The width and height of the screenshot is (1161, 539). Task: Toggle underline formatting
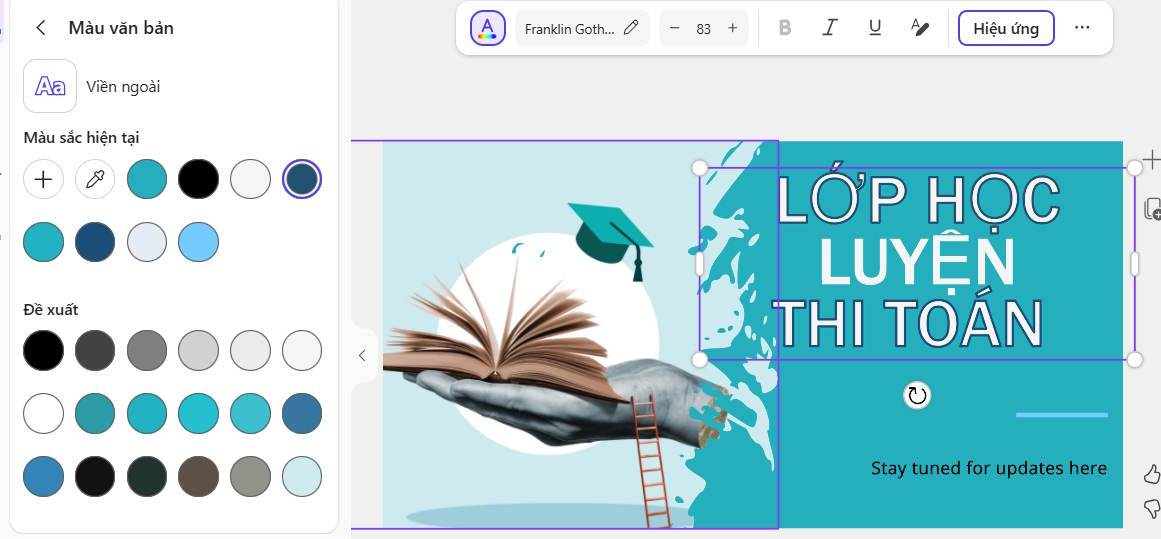pyautogui.click(x=875, y=28)
